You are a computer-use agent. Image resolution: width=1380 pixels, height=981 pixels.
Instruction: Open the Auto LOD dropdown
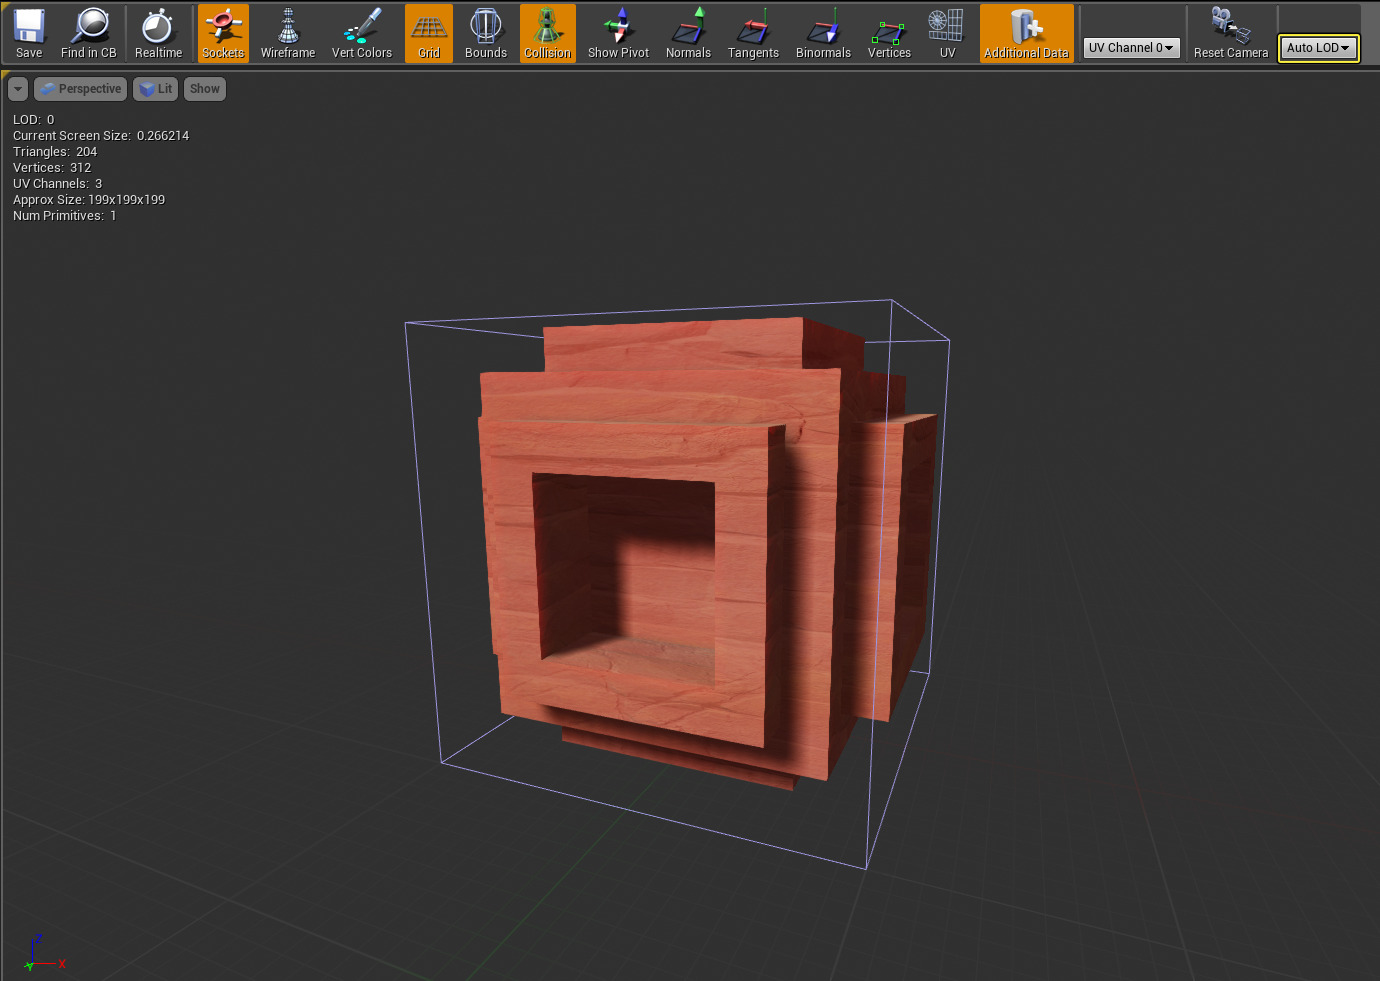(x=1318, y=48)
